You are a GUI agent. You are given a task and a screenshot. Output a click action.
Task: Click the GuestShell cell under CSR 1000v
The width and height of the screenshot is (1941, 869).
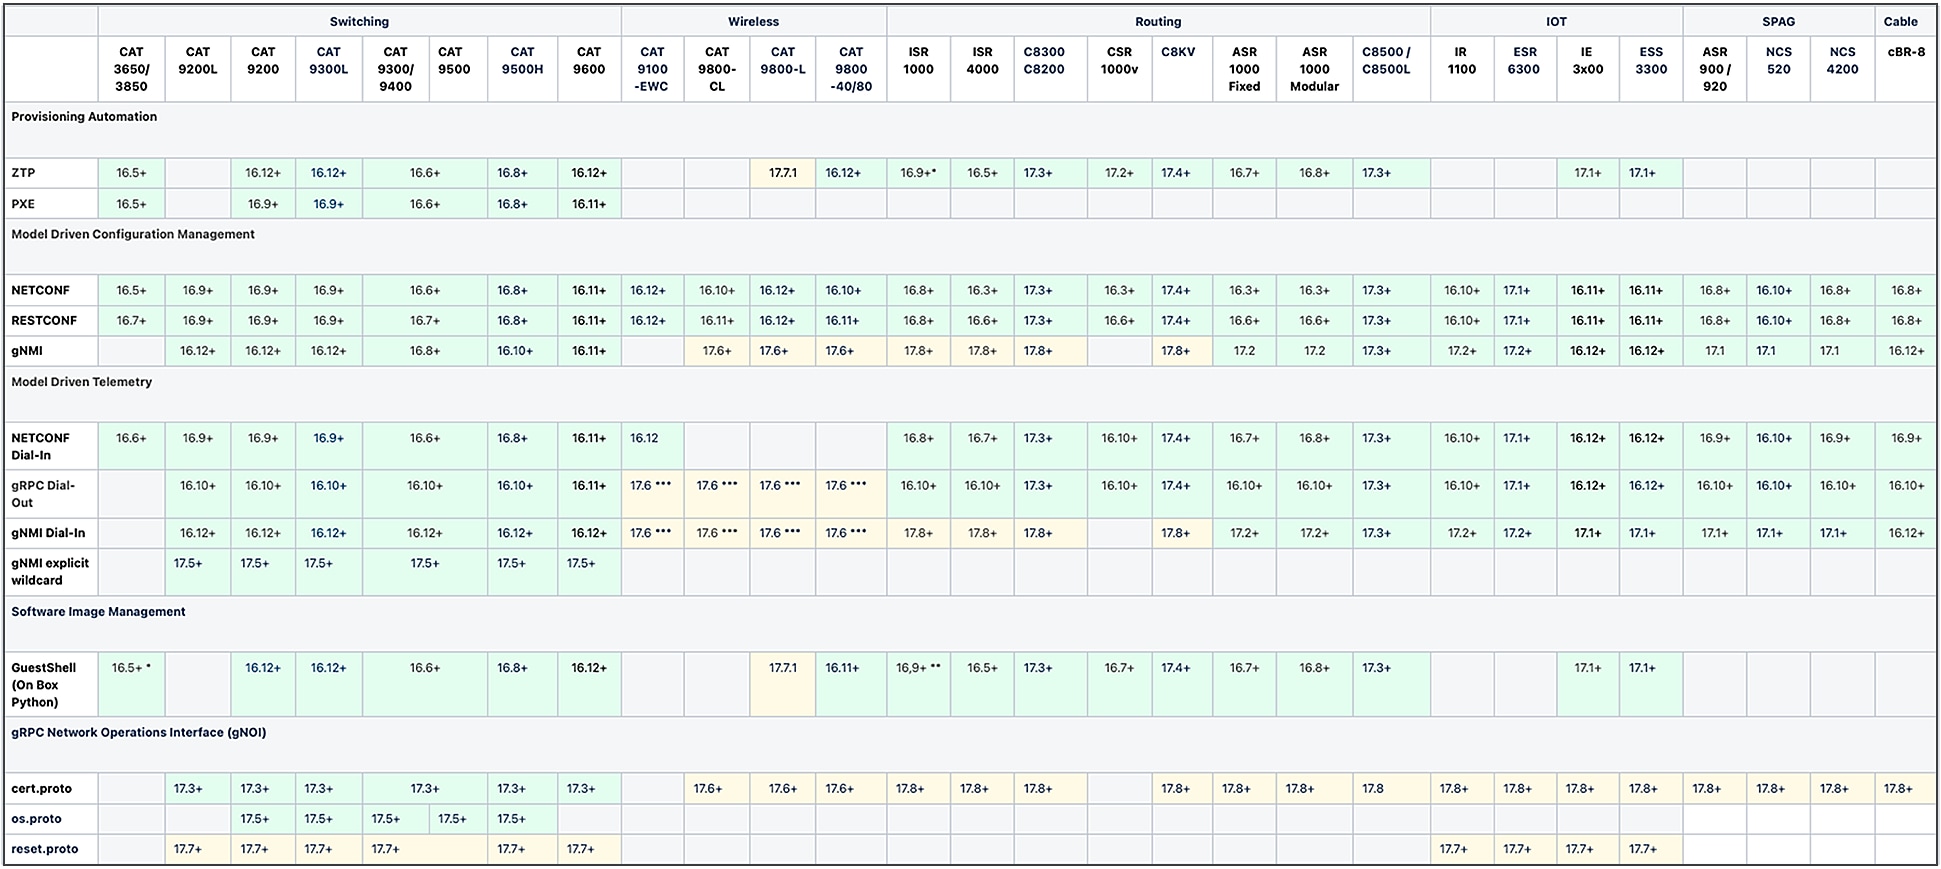click(x=1119, y=685)
